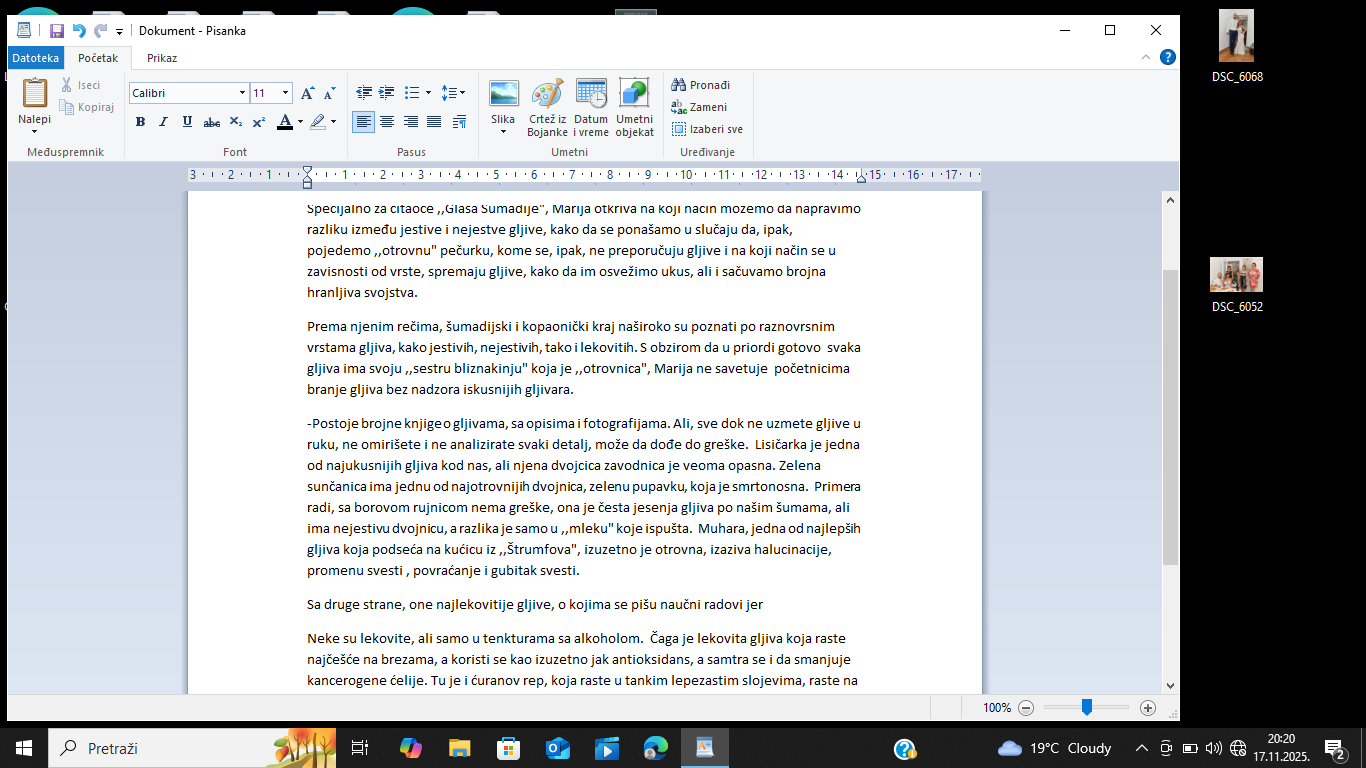The height and width of the screenshot is (768, 1366).
Task: Click the Pronađi button
Action: coord(701,85)
